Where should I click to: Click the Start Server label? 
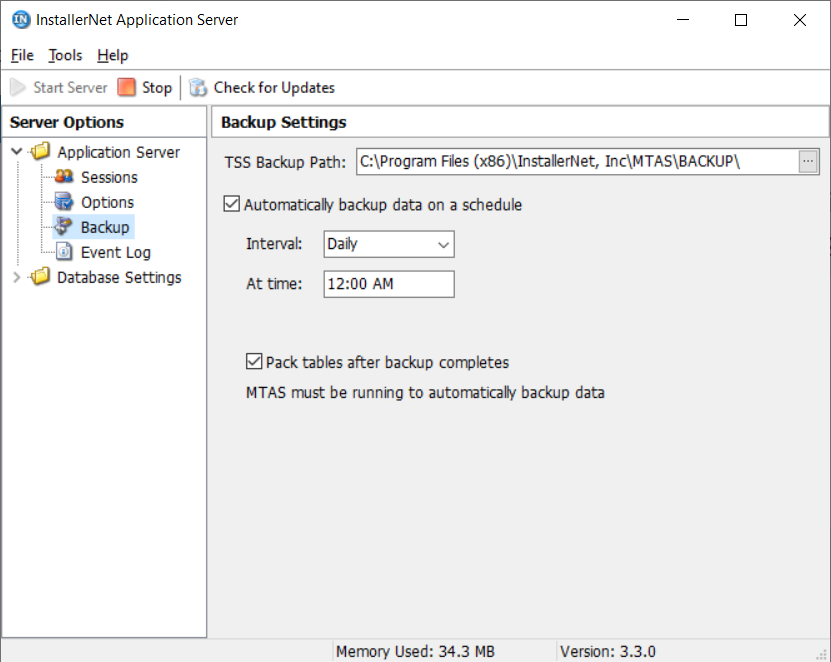tap(70, 87)
